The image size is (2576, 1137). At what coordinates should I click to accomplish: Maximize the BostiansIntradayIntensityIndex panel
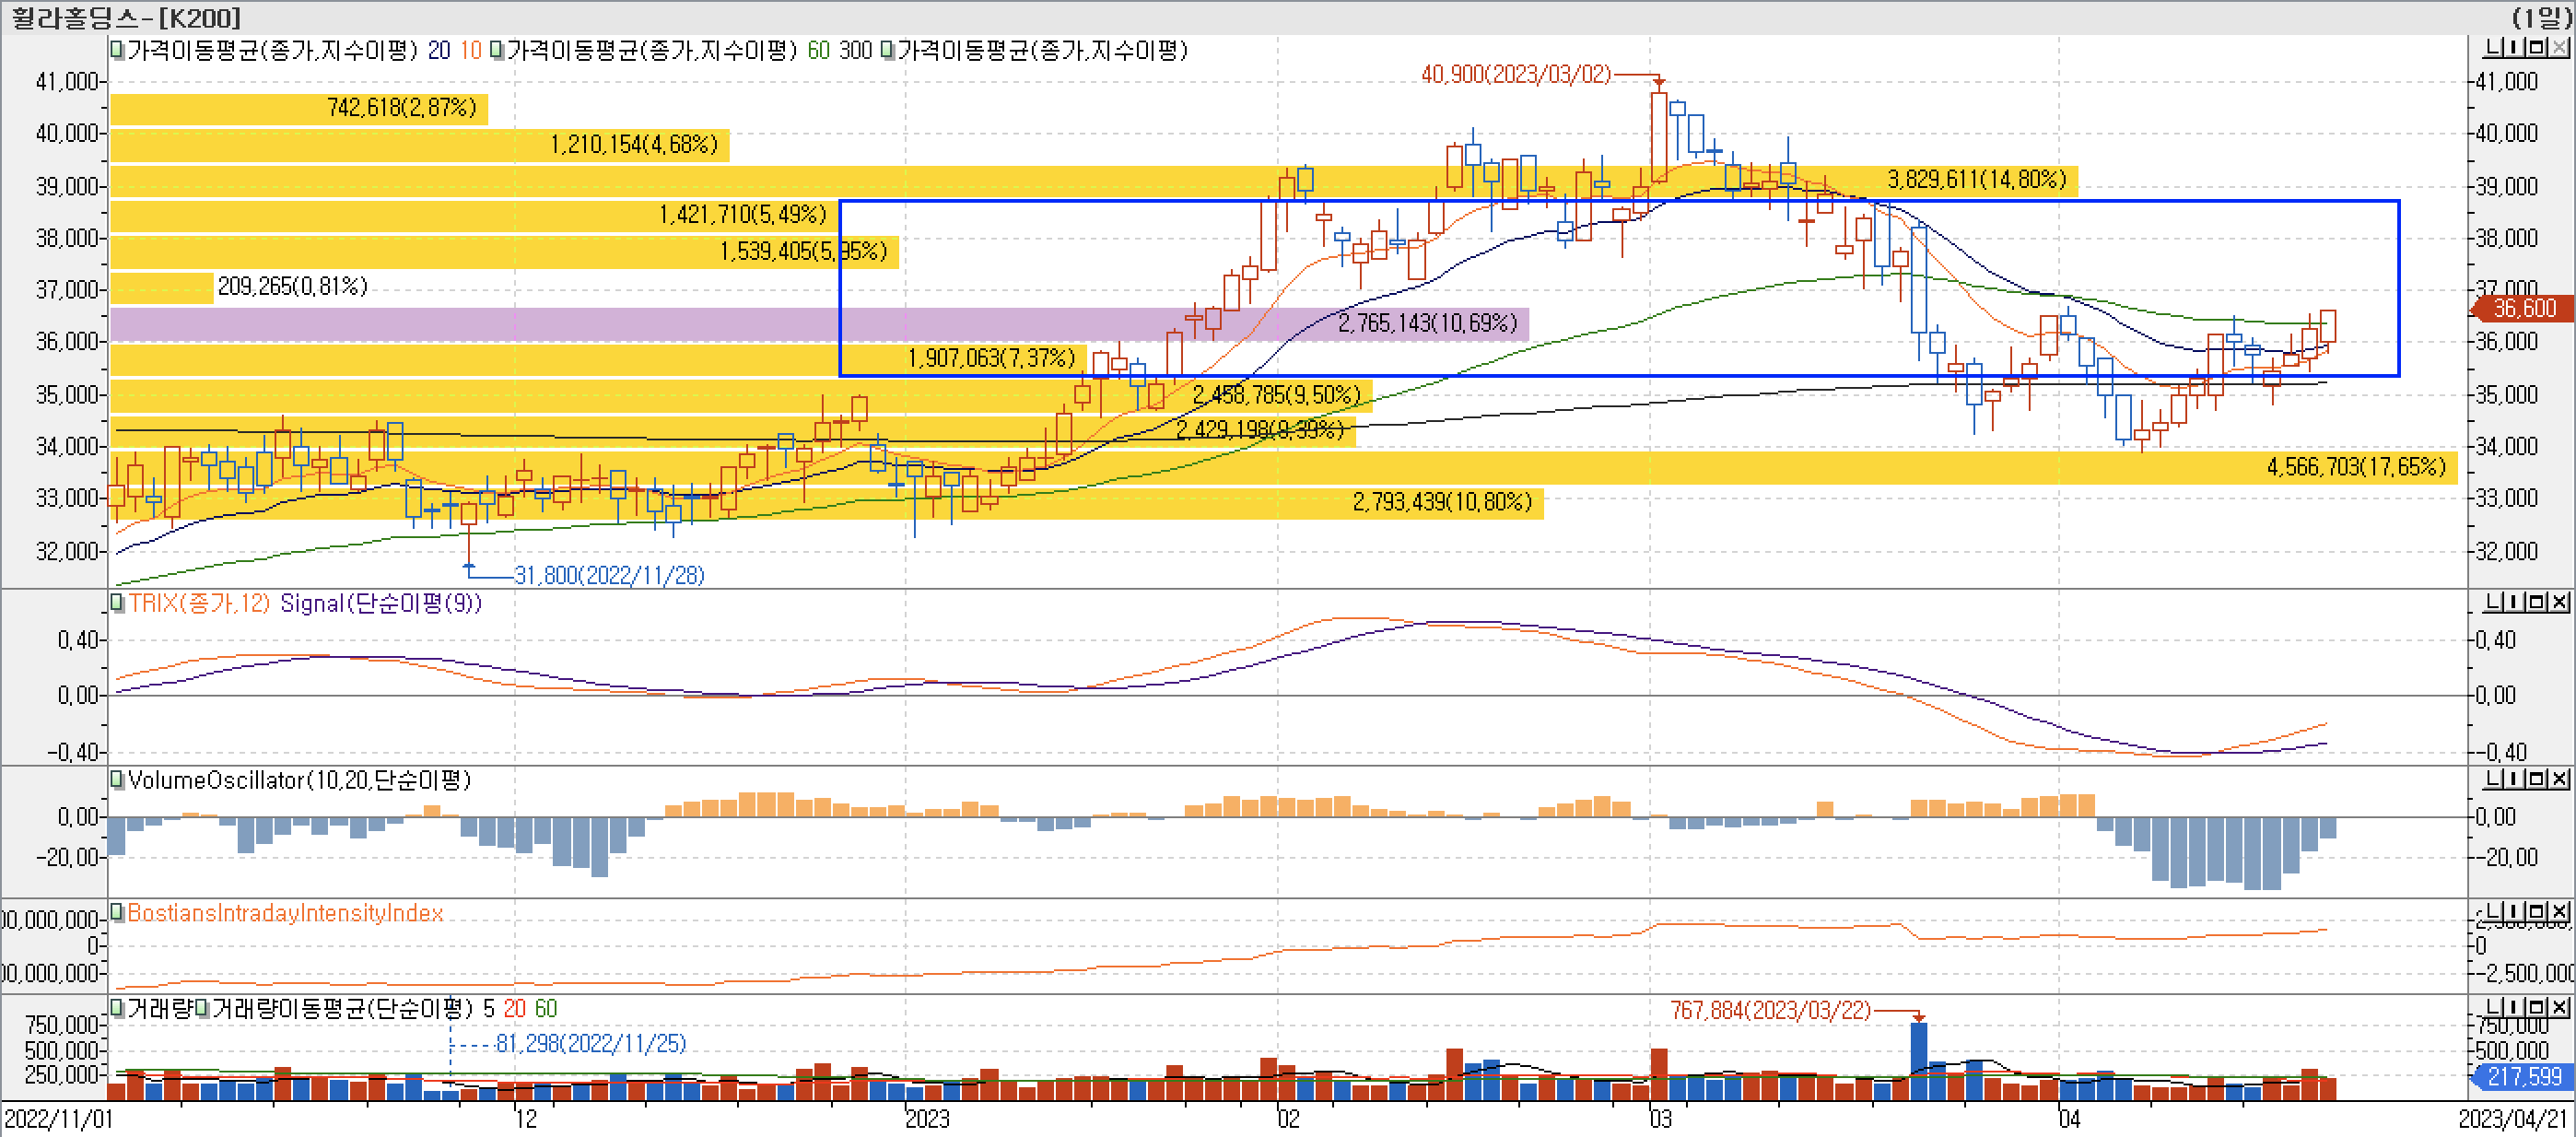click(x=2536, y=912)
